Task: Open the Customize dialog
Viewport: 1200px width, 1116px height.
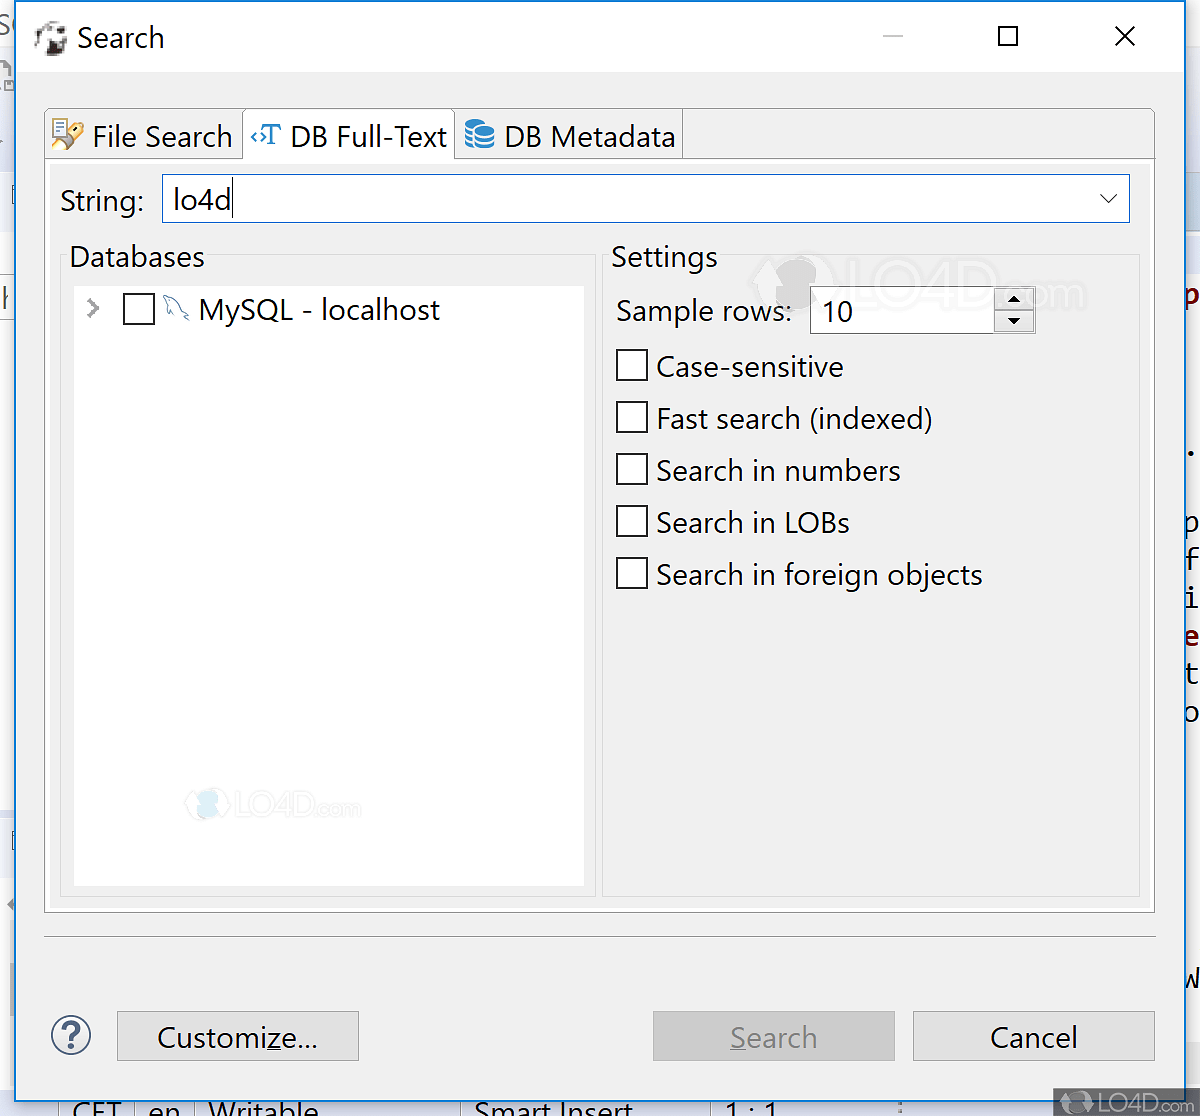Action: point(237,1036)
